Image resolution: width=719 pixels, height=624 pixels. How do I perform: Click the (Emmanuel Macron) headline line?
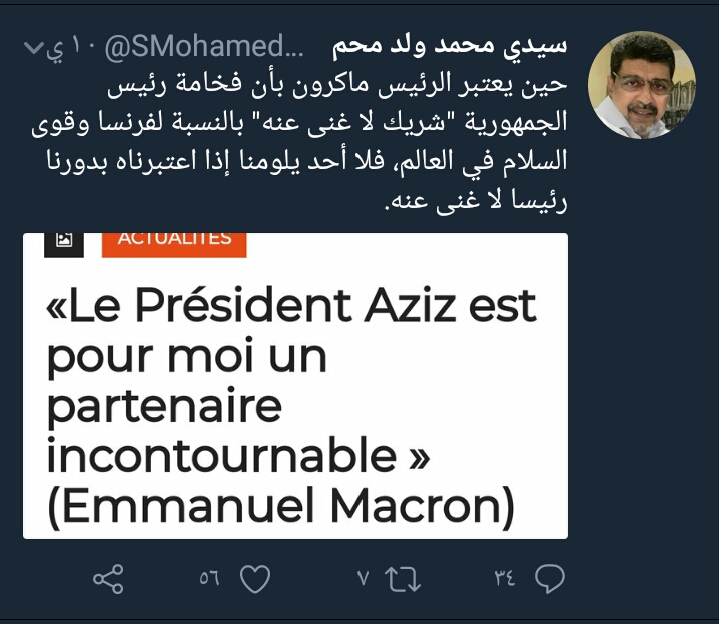281,507
